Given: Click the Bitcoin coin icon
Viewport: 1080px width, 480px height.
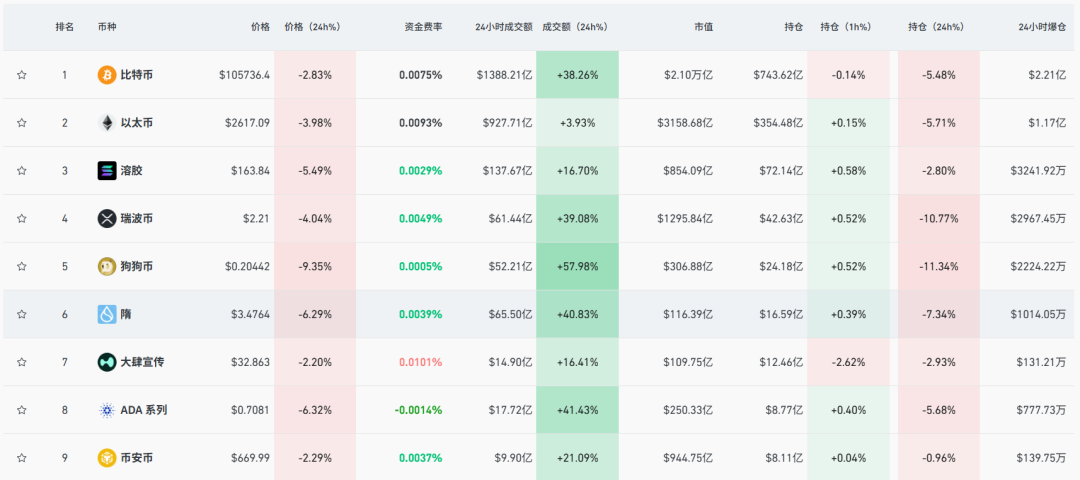Looking at the screenshot, I should pos(107,75).
